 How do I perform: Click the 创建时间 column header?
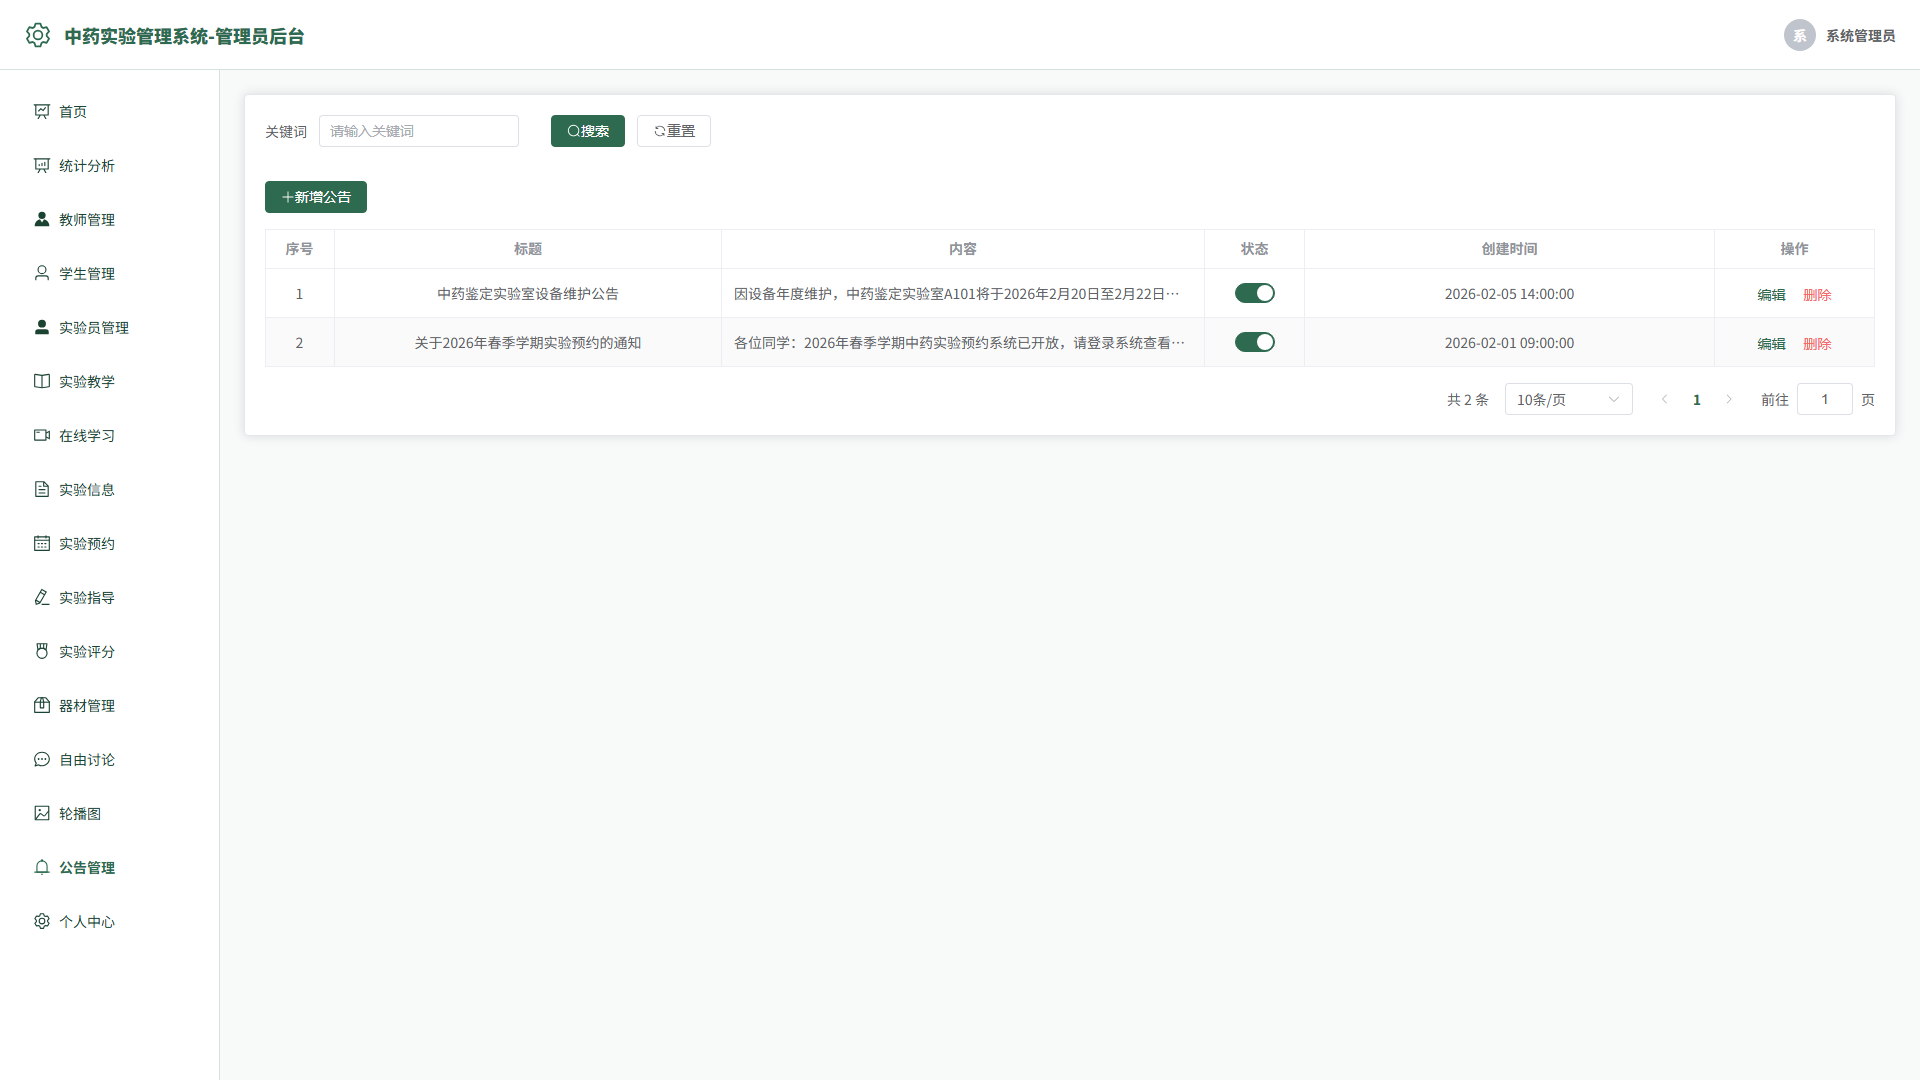1509,249
